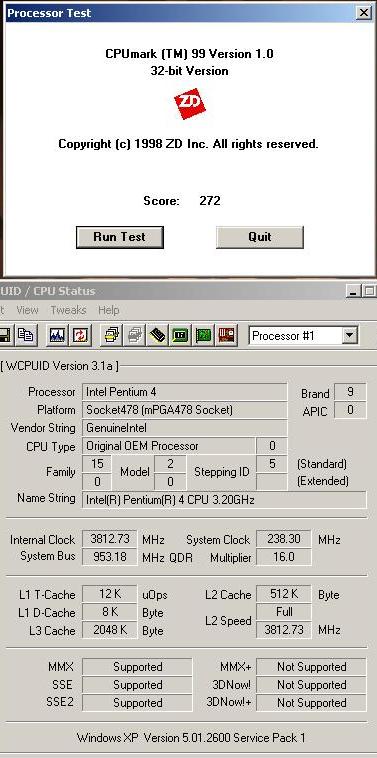Open the clock history graph icon
Screen dimensions: 377x758
coord(57,335)
